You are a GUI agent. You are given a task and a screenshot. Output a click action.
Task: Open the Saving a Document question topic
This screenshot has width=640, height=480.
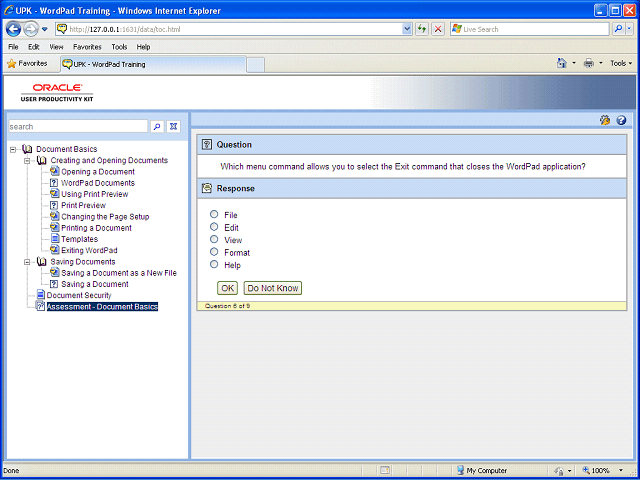(95, 284)
